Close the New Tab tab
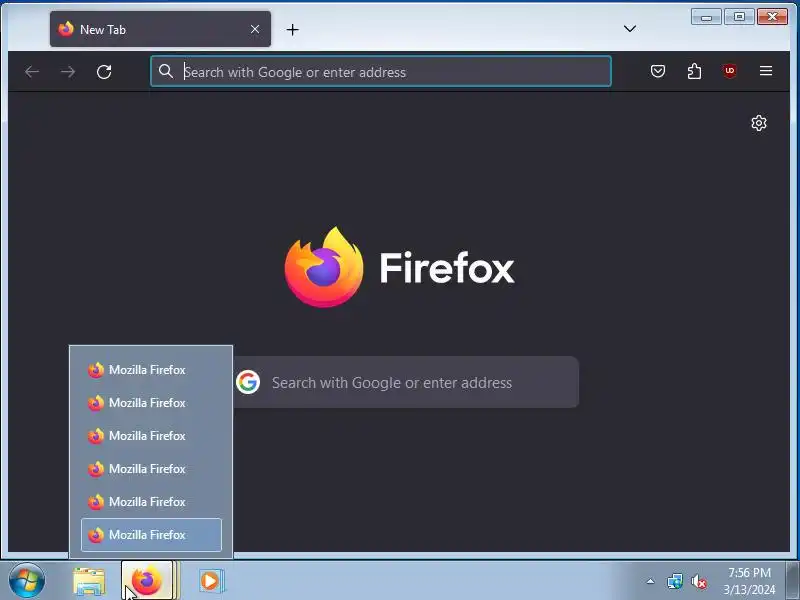800x600 pixels. [x=255, y=29]
